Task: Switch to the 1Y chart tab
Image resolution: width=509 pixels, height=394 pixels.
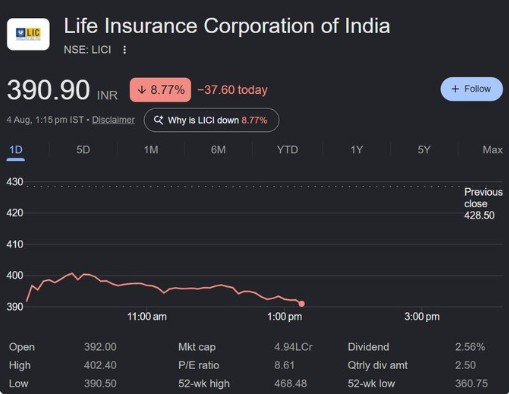Action: pyautogui.click(x=356, y=150)
